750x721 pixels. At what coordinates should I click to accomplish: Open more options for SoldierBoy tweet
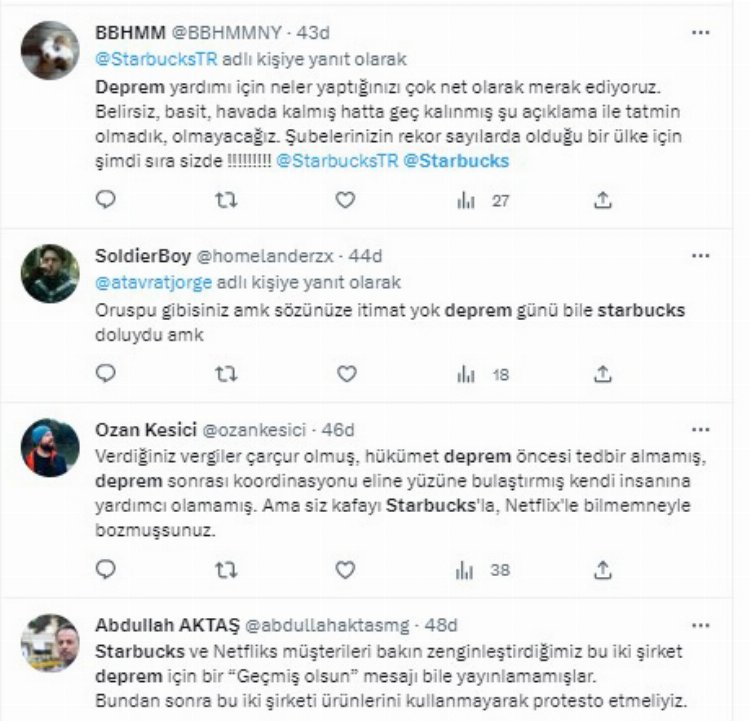tap(701, 256)
